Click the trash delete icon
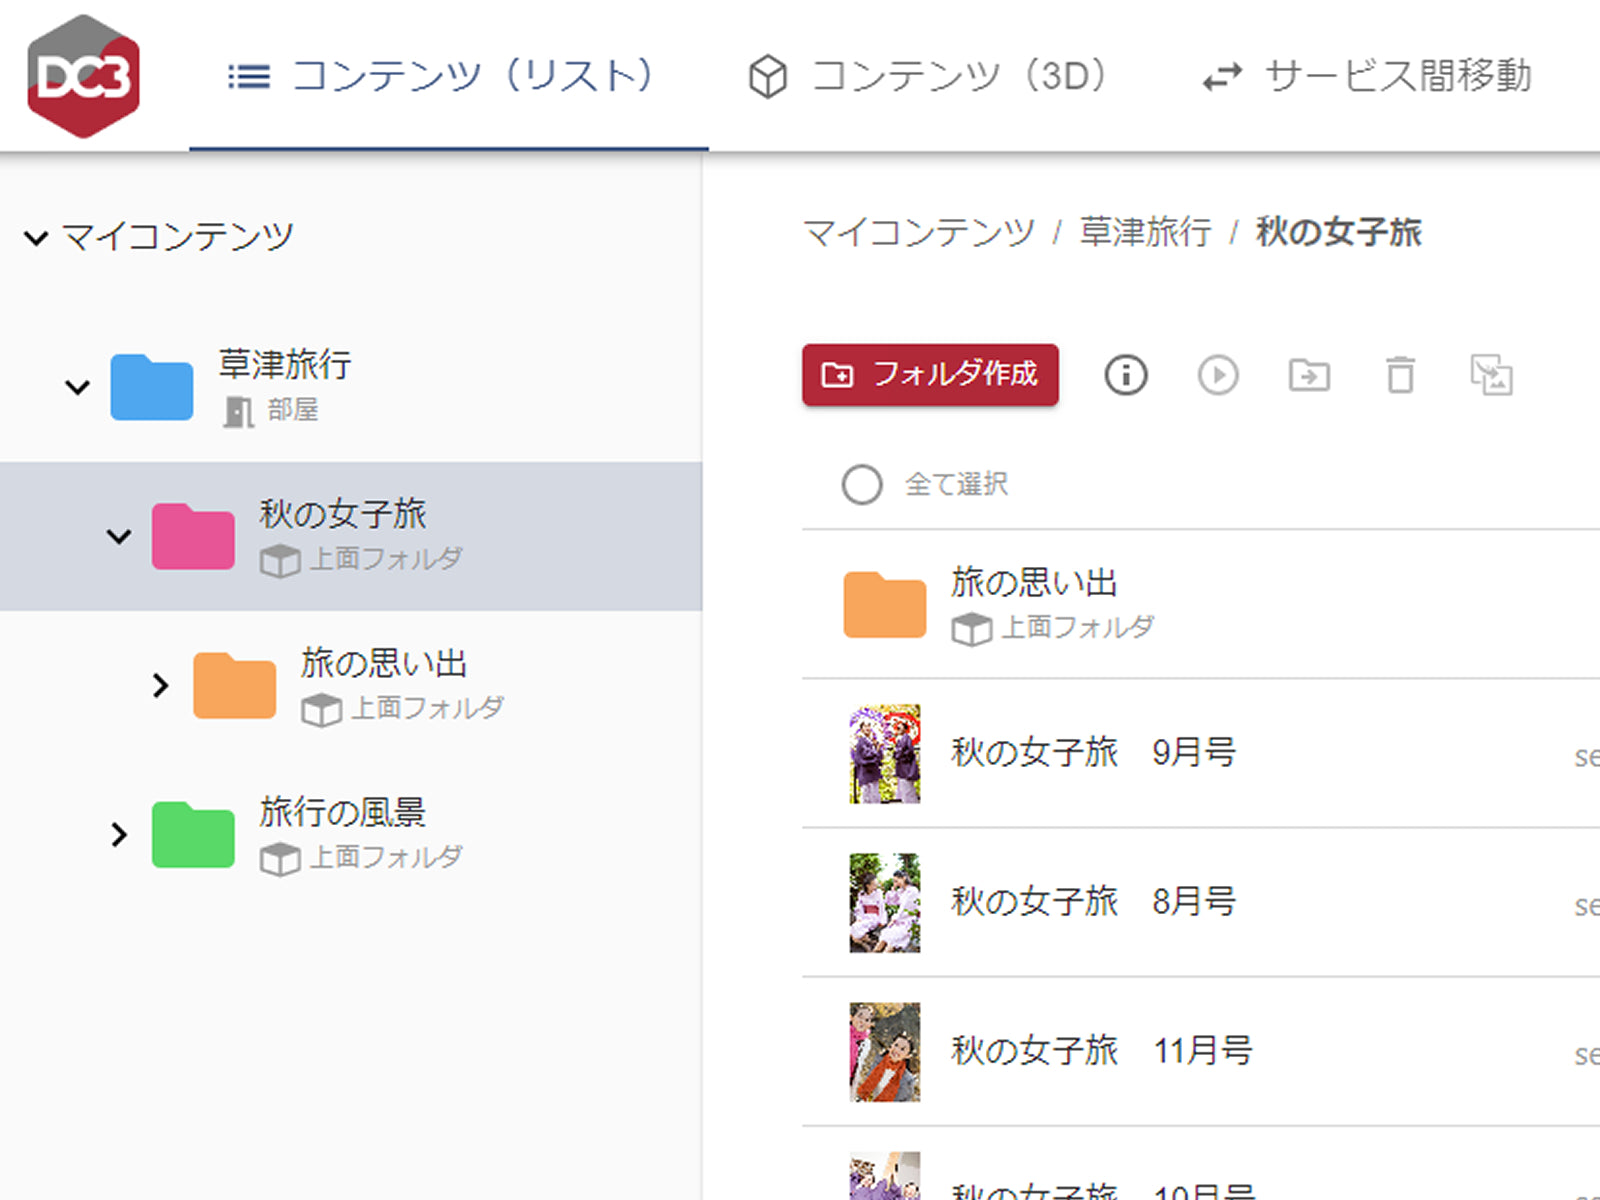Screen dimensions: 1600x1200 (1400, 376)
